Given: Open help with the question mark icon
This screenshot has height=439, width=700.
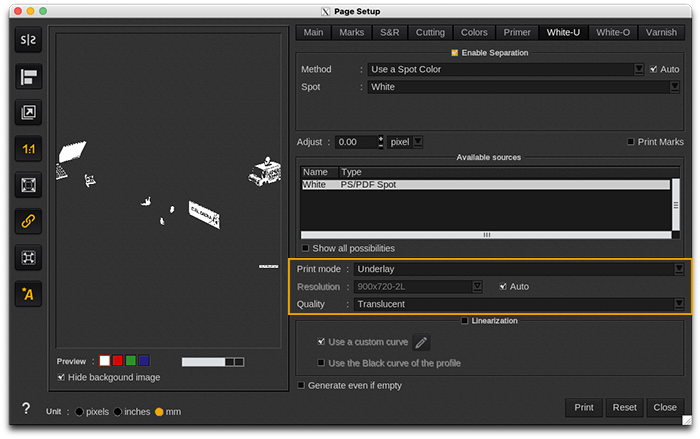Looking at the screenshot, I should [26, 409].
